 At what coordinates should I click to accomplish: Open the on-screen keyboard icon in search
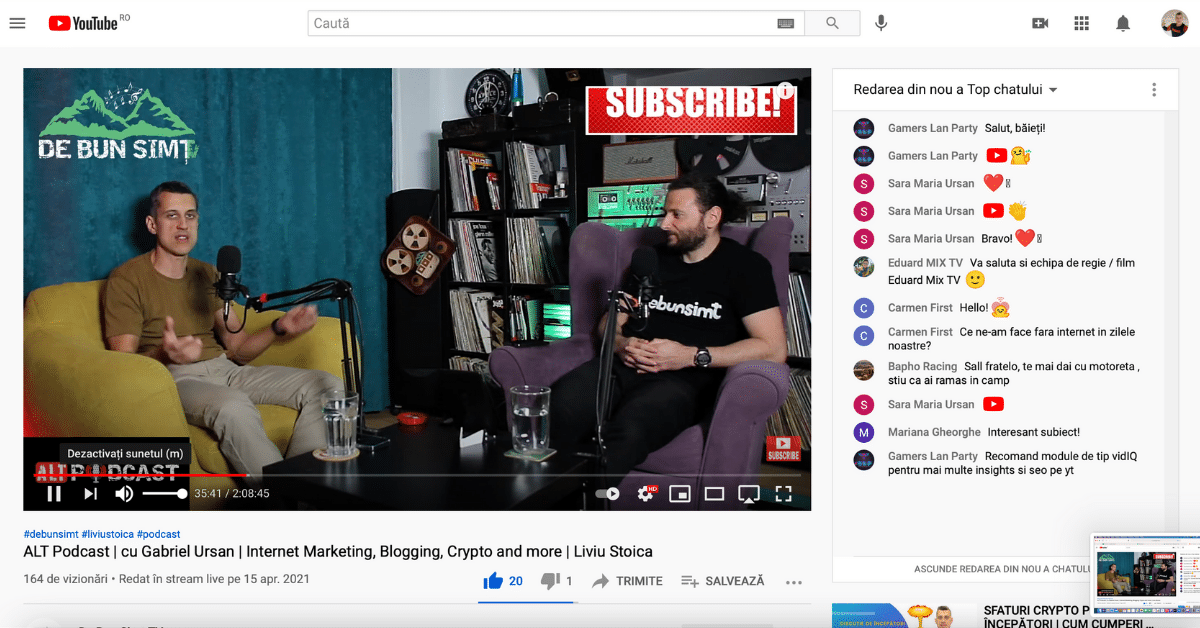tap(786, 23)
